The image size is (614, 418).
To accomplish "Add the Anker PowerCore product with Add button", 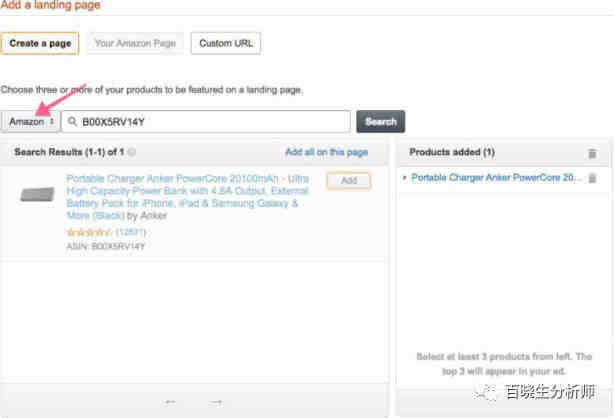I will coord(349,181).
